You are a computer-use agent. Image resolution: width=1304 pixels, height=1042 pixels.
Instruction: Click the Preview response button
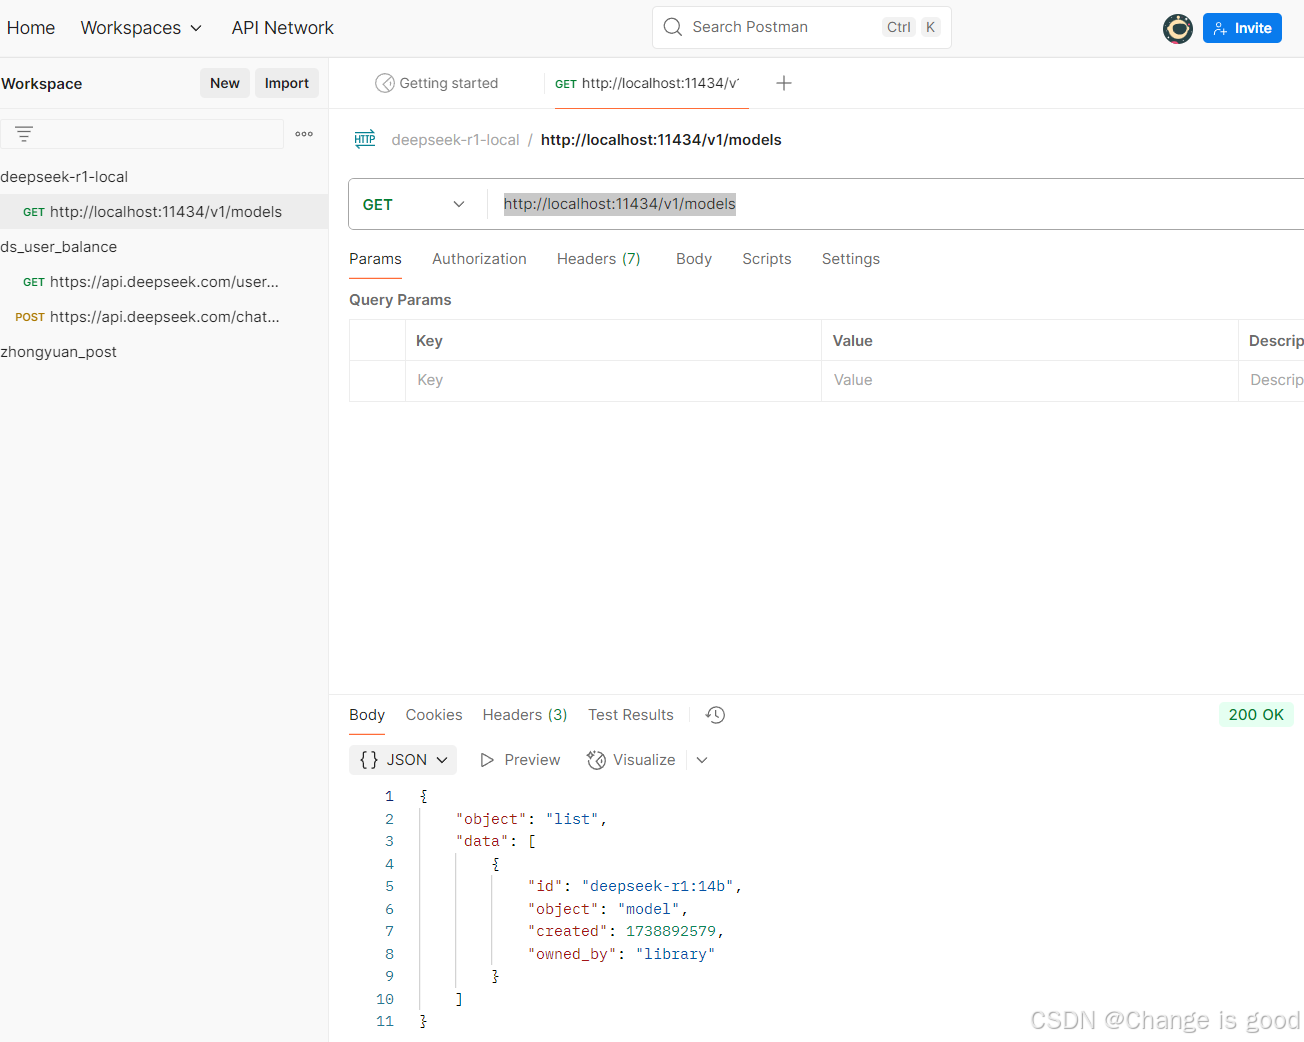[520, 760]
